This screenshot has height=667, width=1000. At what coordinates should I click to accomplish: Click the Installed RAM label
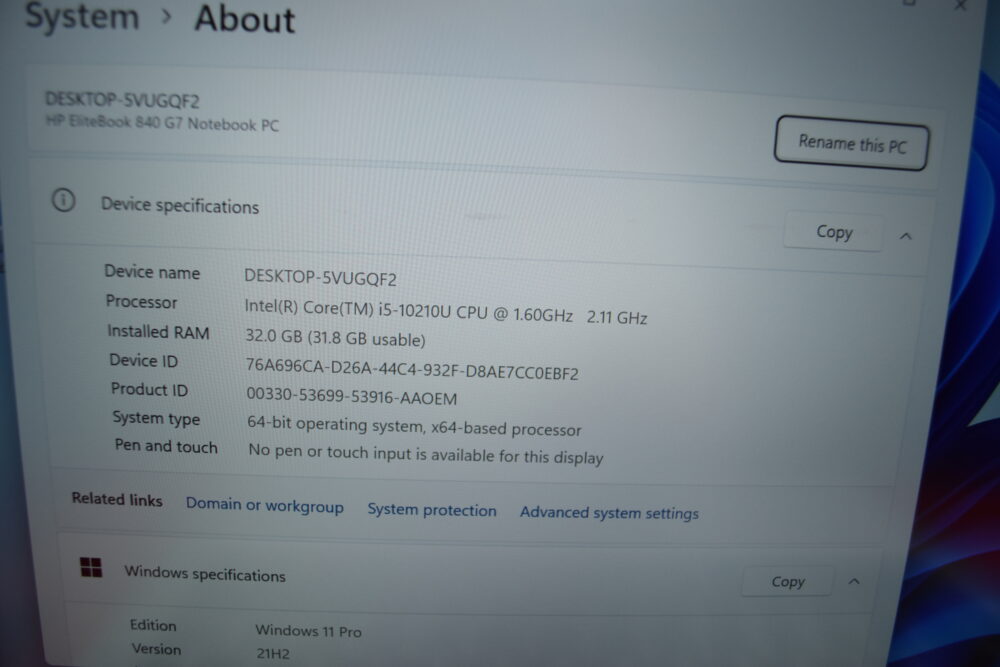(158, 332)
